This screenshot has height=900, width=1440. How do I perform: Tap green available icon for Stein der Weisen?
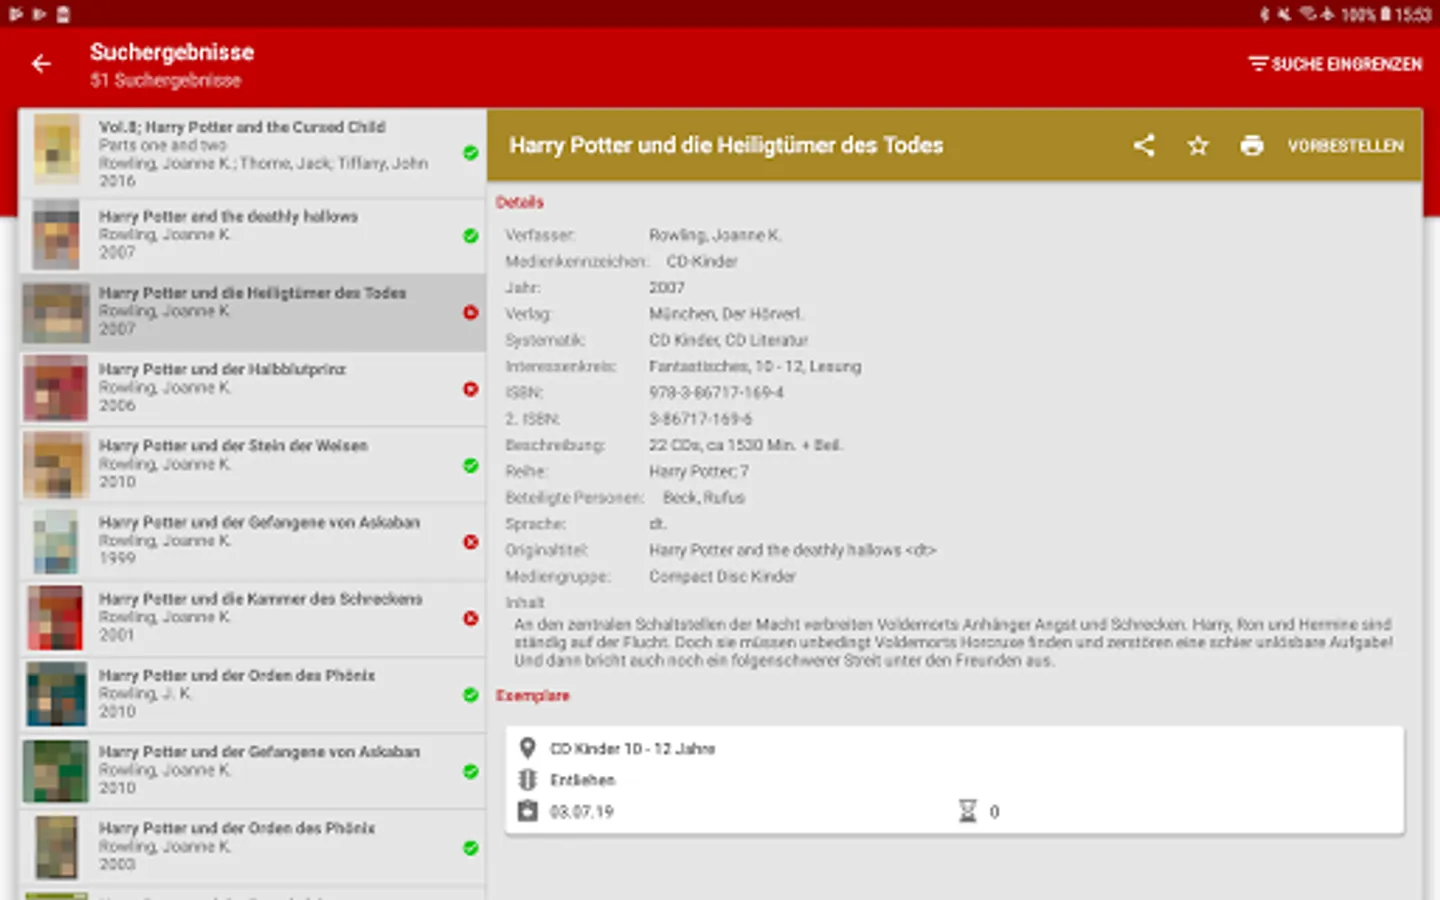coord(471,465)
